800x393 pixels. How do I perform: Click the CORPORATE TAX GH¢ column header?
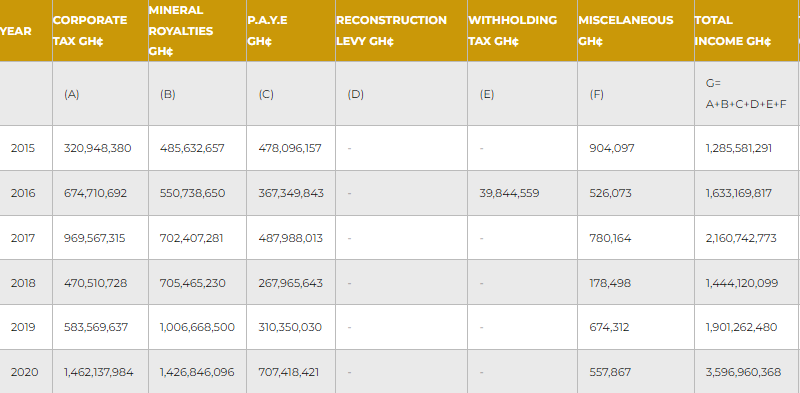[100, 31]
